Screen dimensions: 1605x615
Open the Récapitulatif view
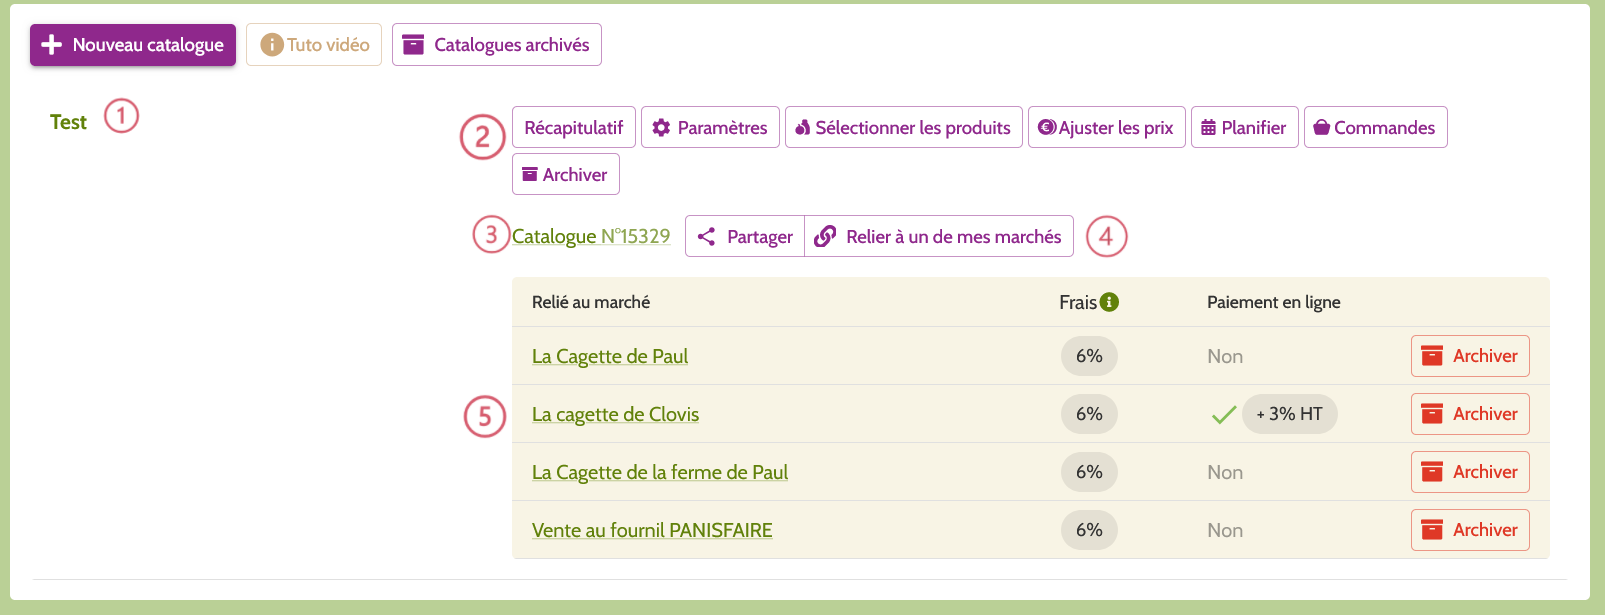[574, 127]
